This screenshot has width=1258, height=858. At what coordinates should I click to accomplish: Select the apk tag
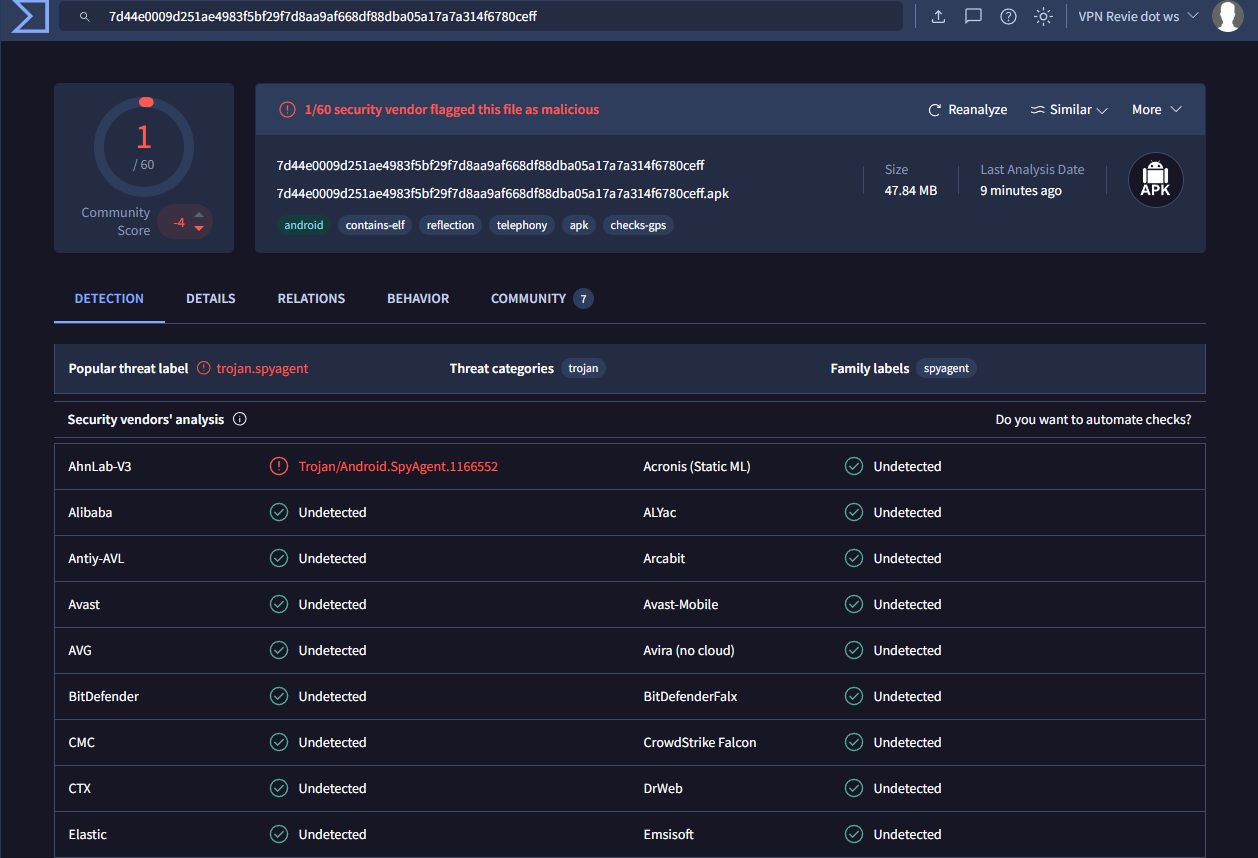579,225
